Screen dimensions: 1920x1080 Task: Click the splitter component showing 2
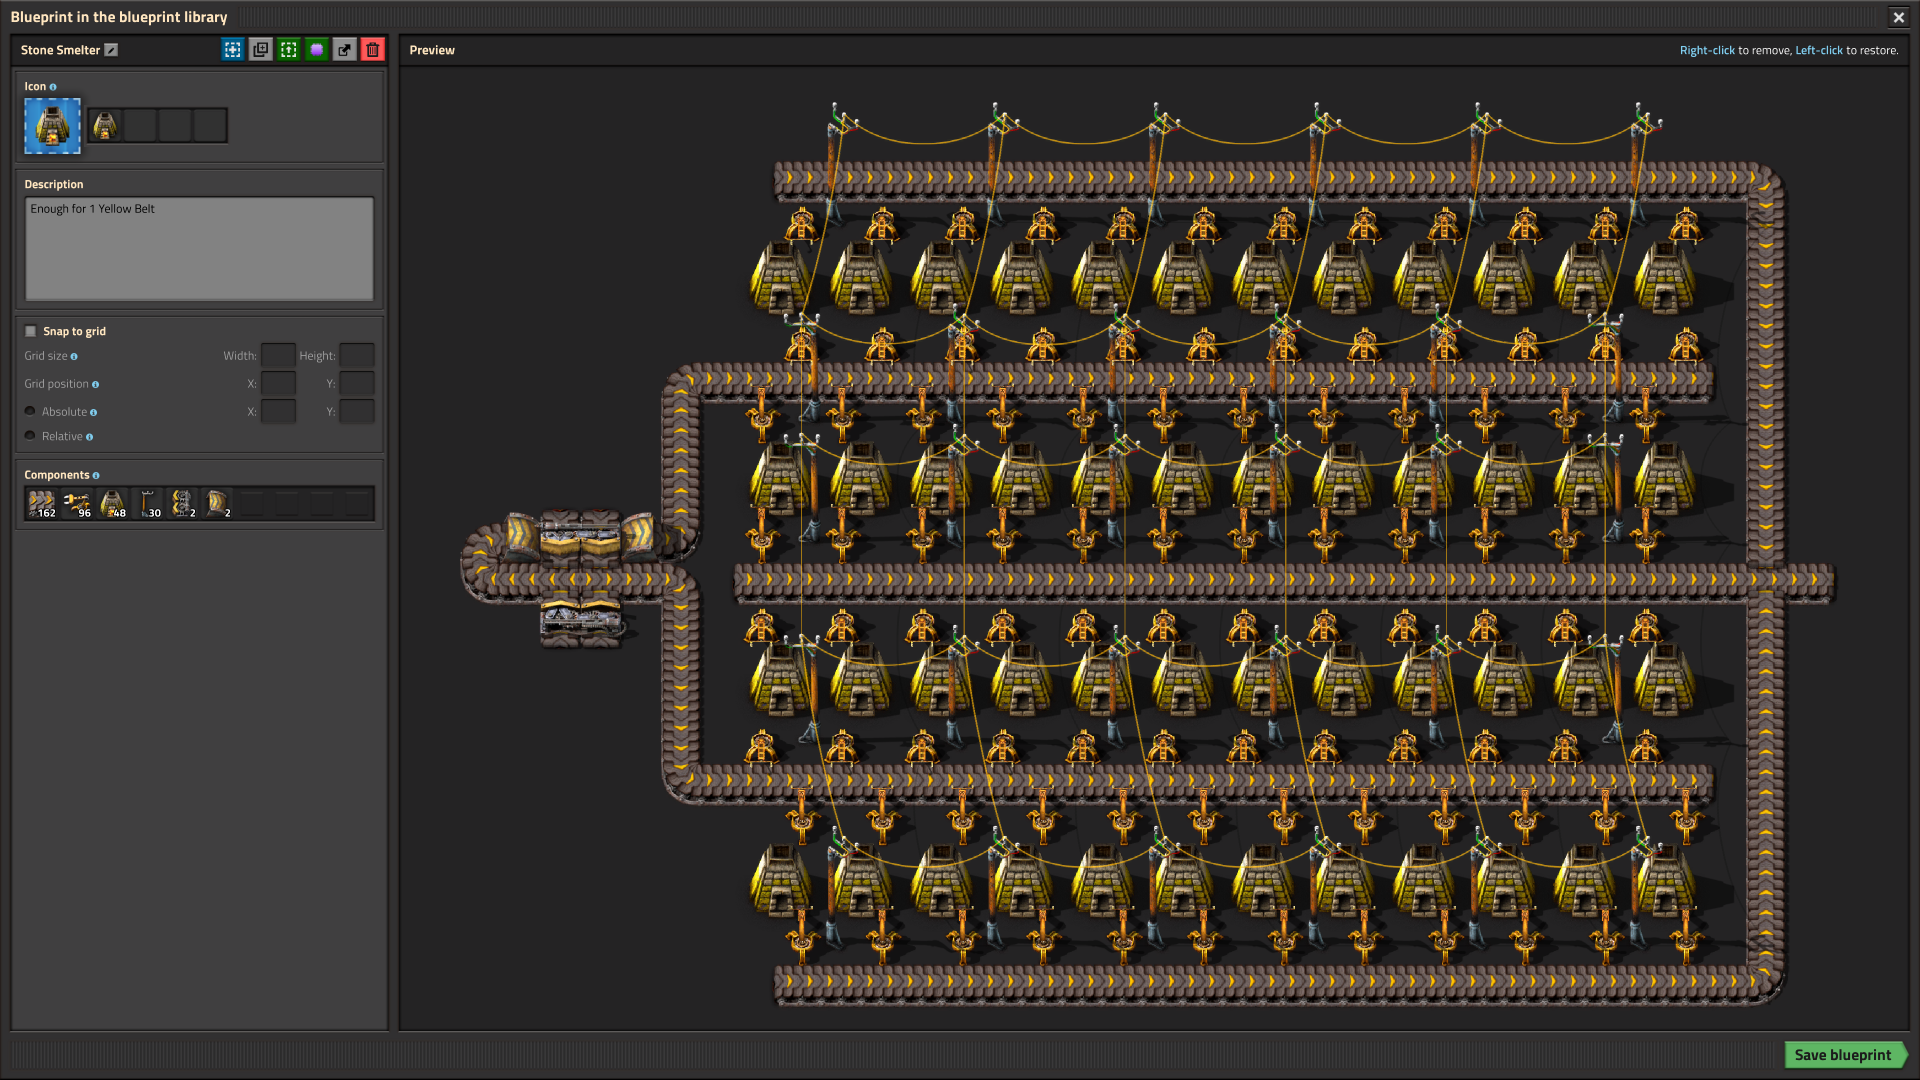[x=183, y=504]
